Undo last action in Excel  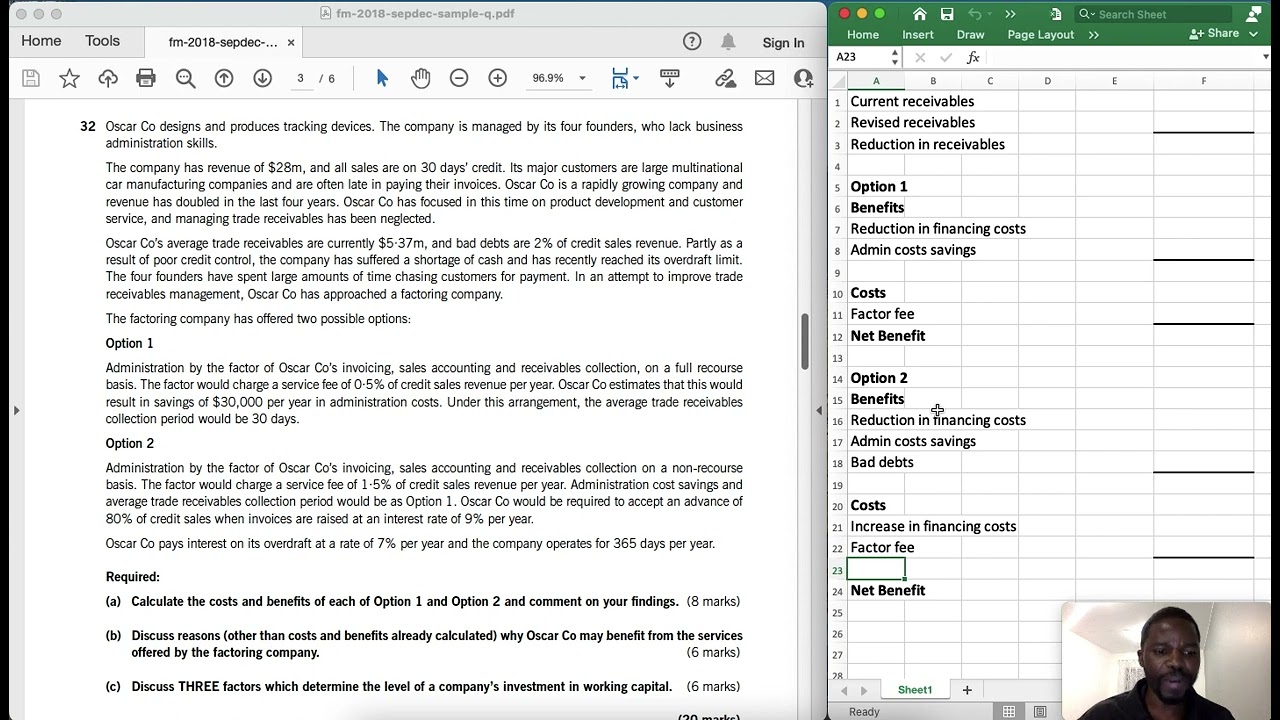point(974,14)
